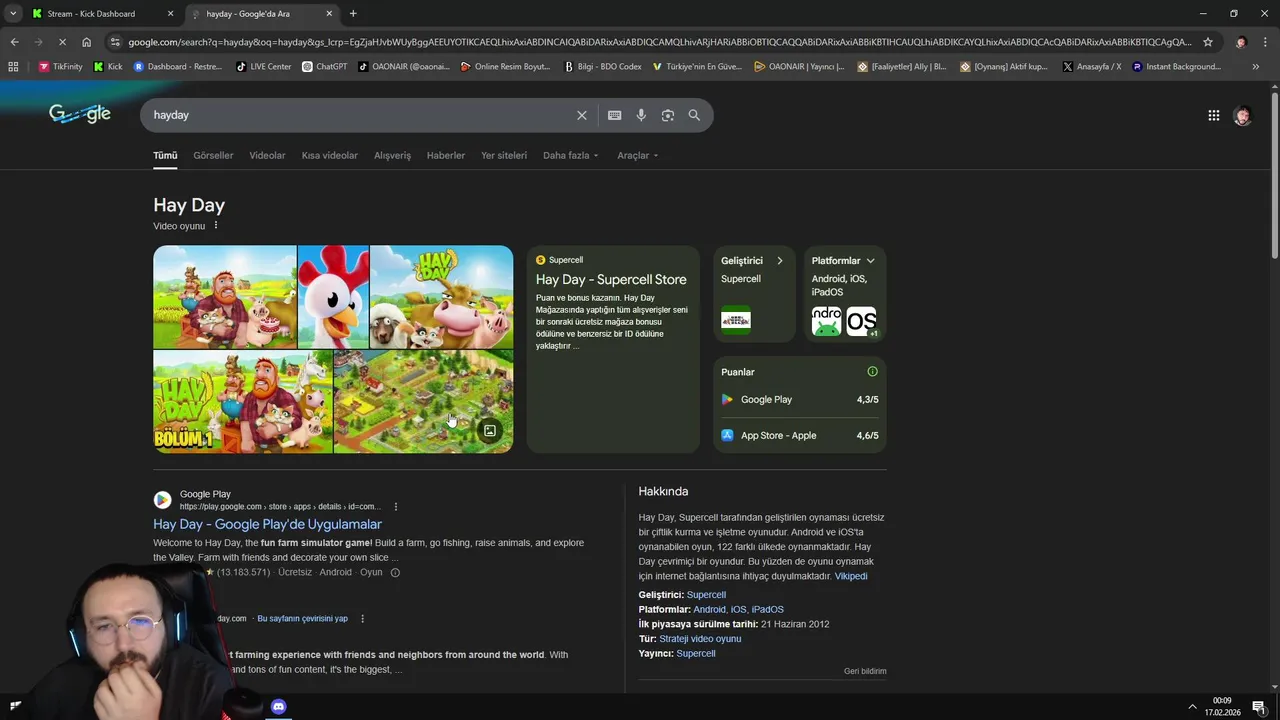Open Discord from the taskbar
The width and height of the screenshot is (1280, 720).
[279, 707]
